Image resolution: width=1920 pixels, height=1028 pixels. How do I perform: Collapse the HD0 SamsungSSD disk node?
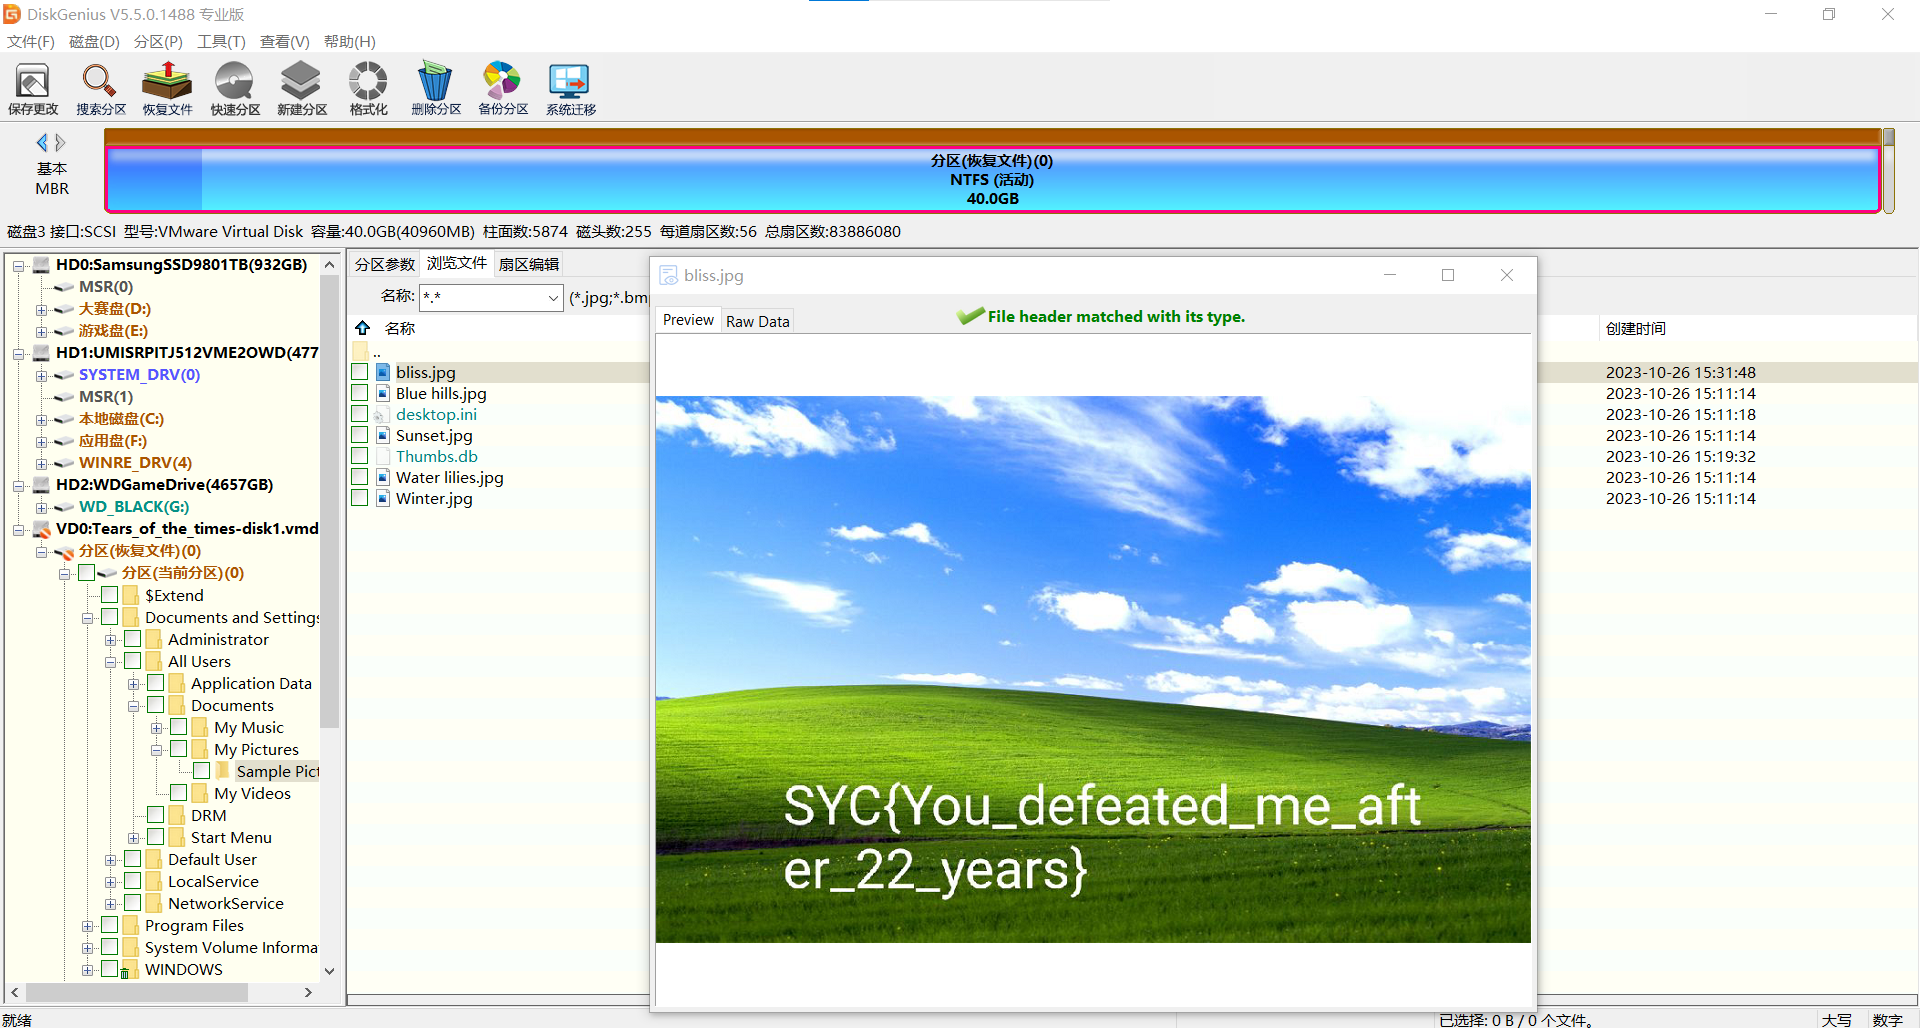[x=18, y=266]
